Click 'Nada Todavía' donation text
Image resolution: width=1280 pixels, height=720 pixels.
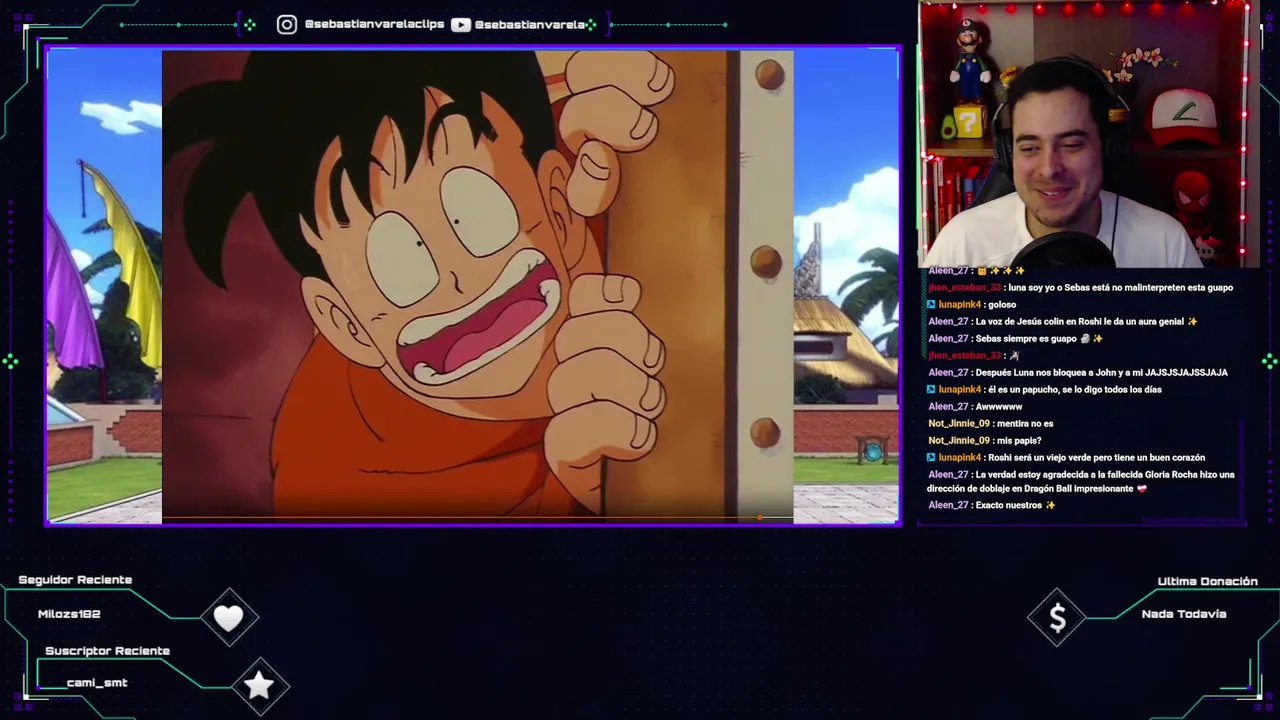click(x=1184, y=614)
